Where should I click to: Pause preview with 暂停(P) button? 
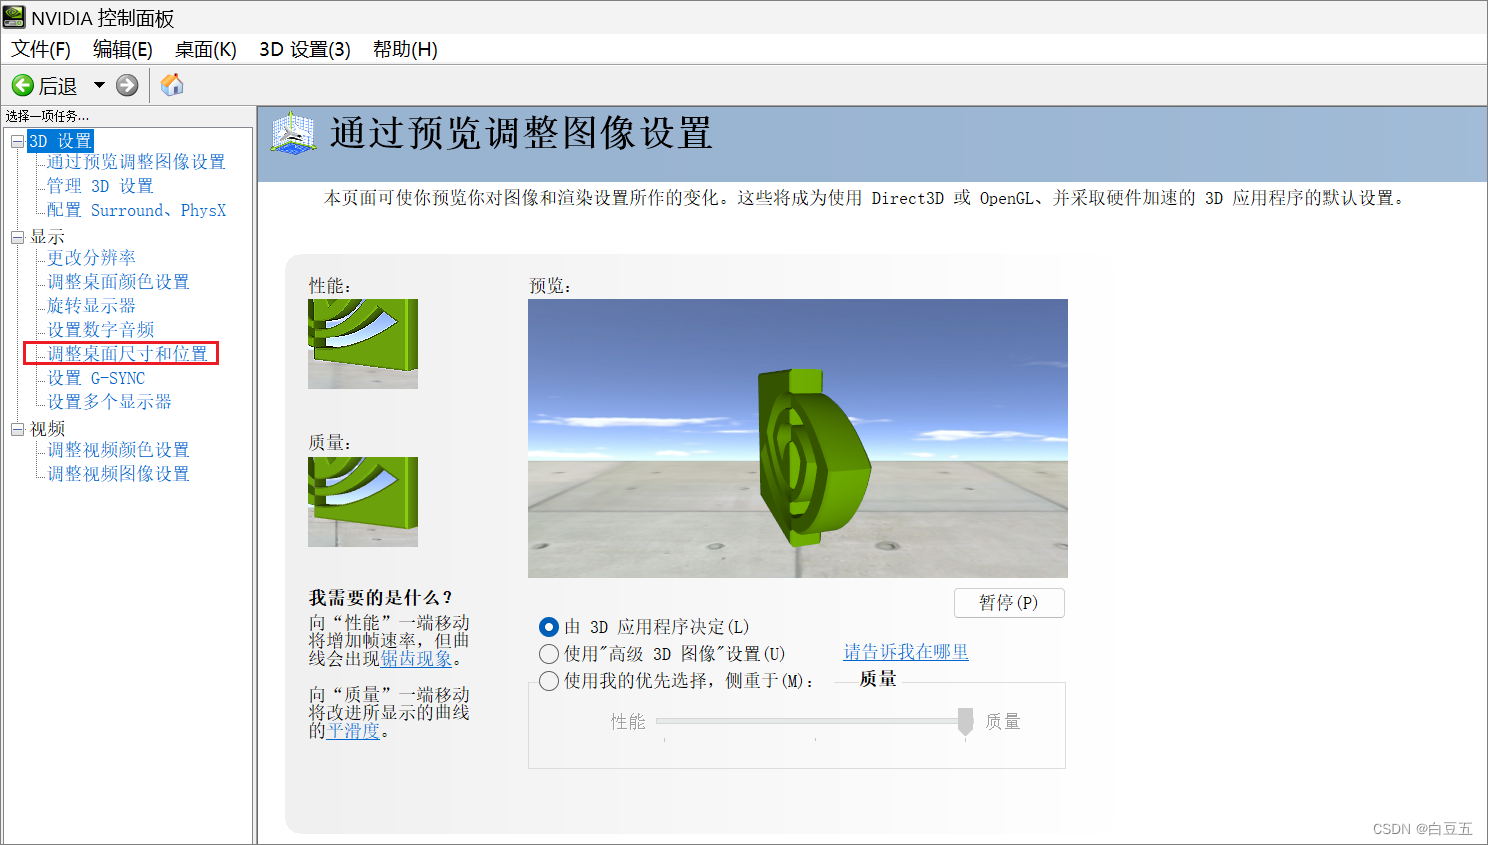[1009, 603]
